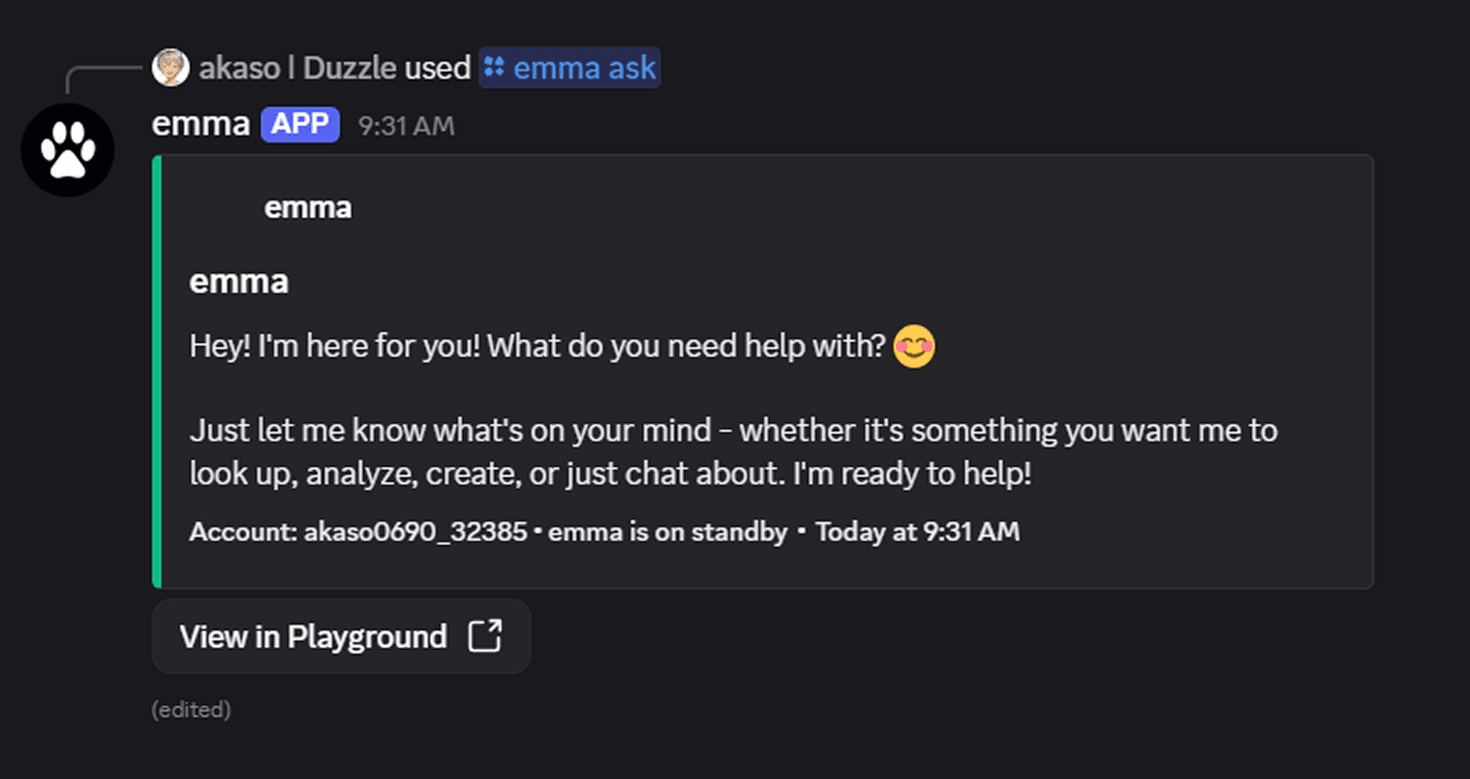Click the Account akaso0690_32385 footer text
Screen dimensions: 1470x779
click(x=358, y=532)
